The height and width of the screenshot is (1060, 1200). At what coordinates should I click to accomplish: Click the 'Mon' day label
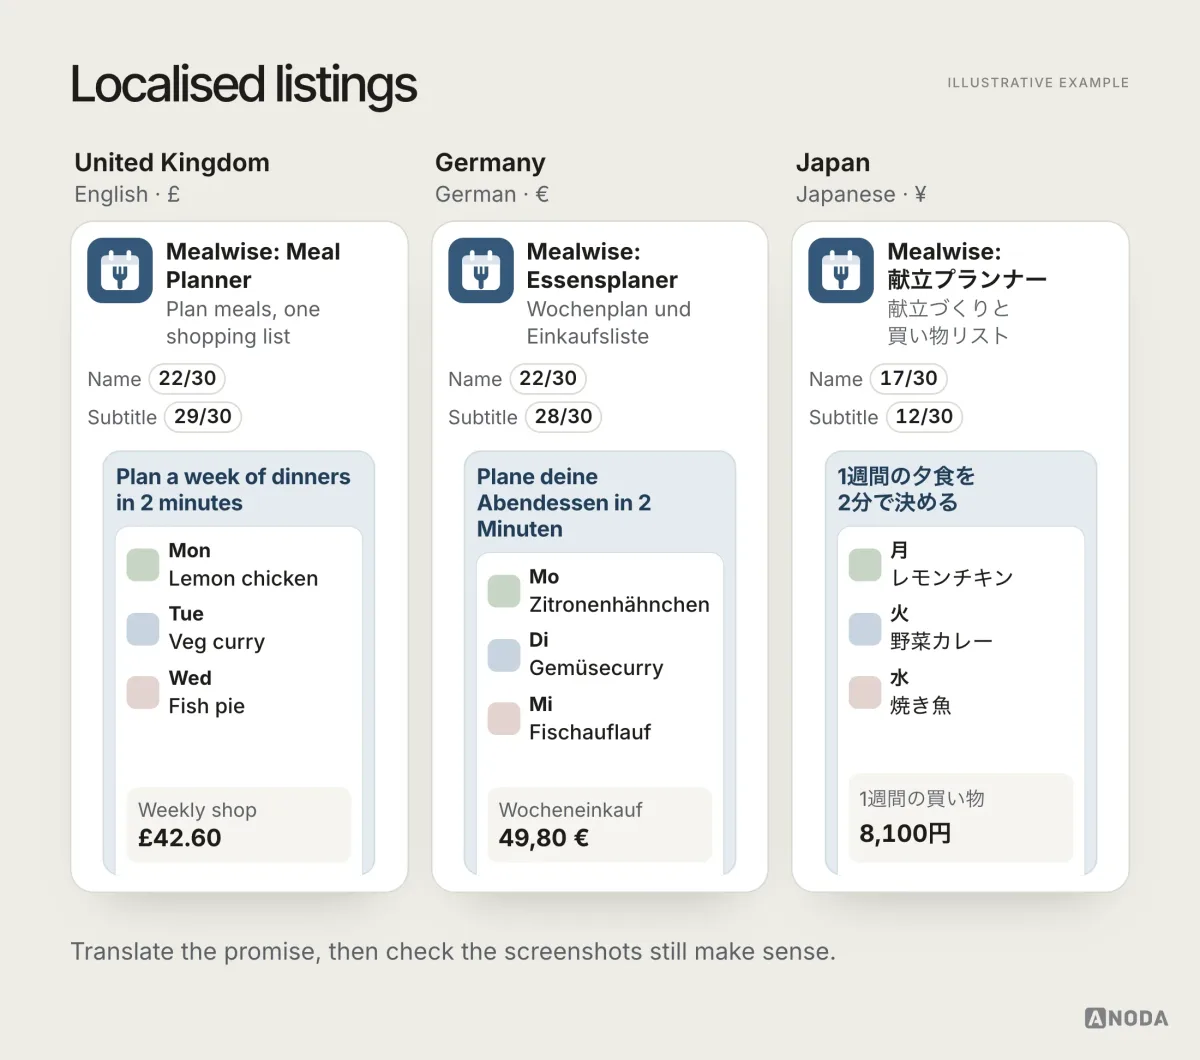[x=190, y=551]
